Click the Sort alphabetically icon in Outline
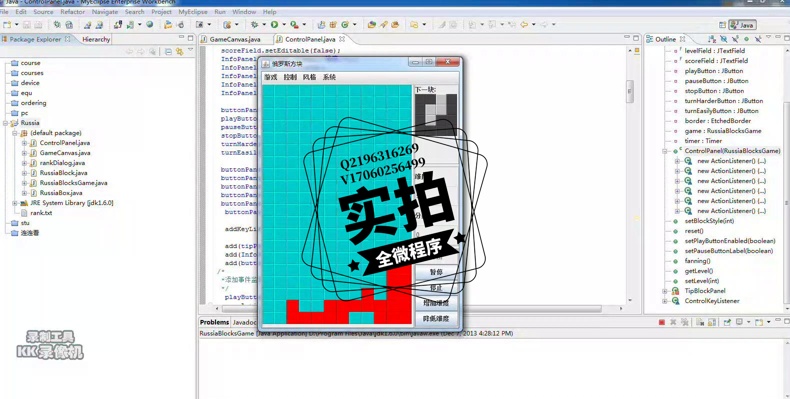The image size is (790, 399). tap(711, 39)
